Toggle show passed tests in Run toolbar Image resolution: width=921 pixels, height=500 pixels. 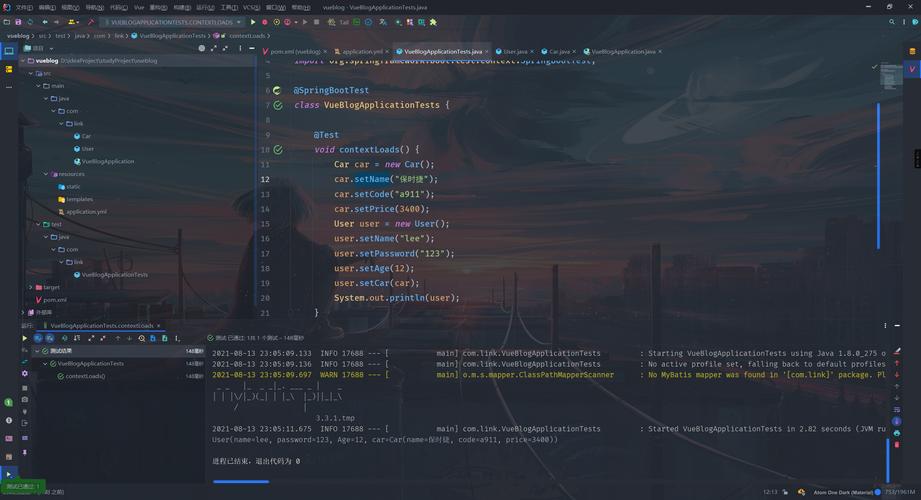click(38, 338)
